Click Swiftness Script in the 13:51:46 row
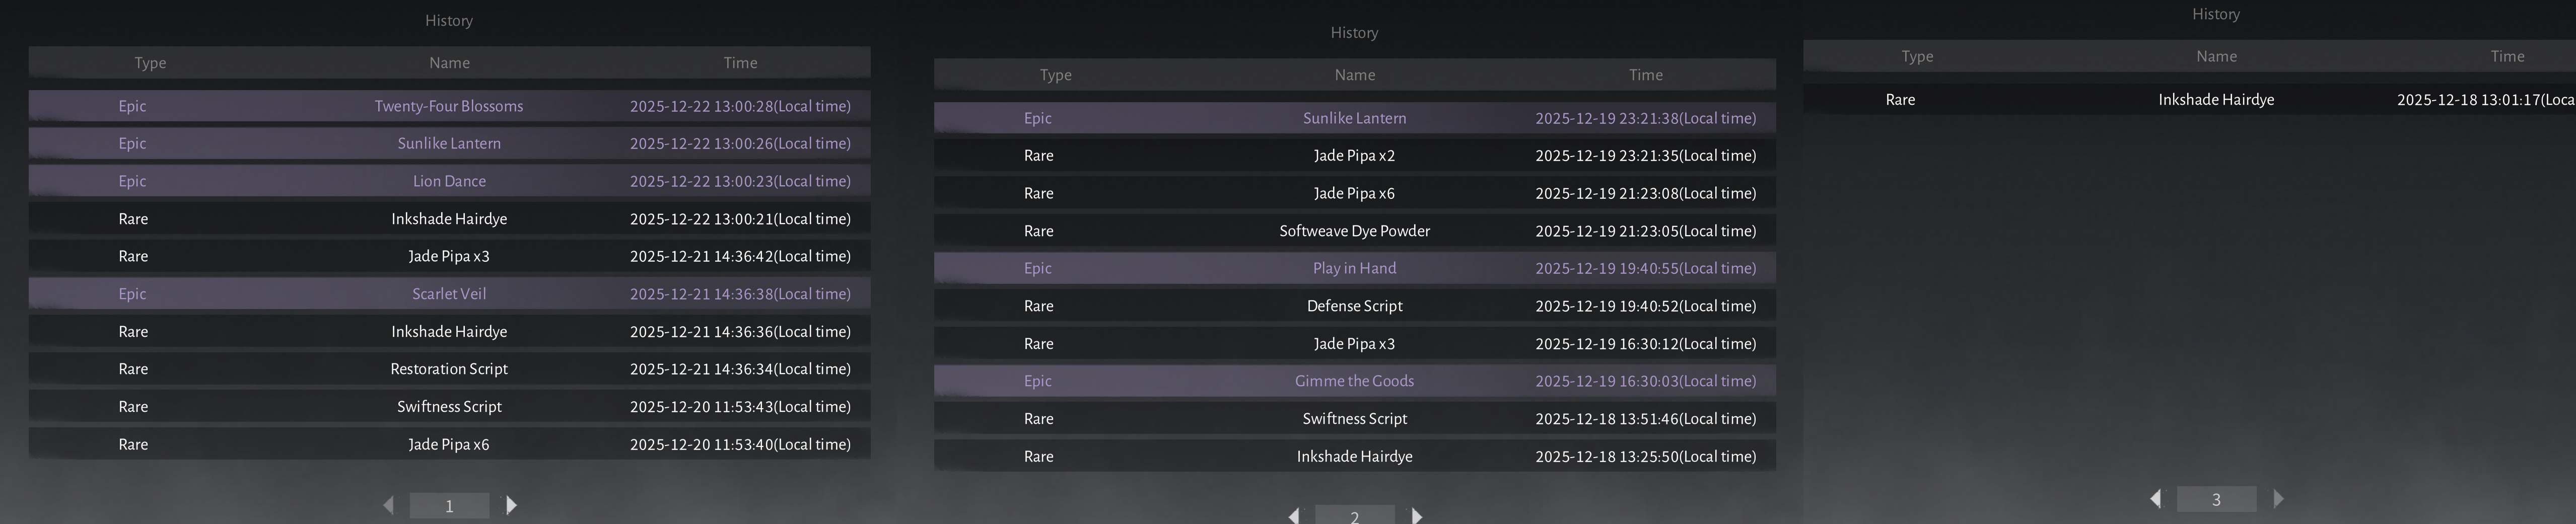 click(1355, 419)
